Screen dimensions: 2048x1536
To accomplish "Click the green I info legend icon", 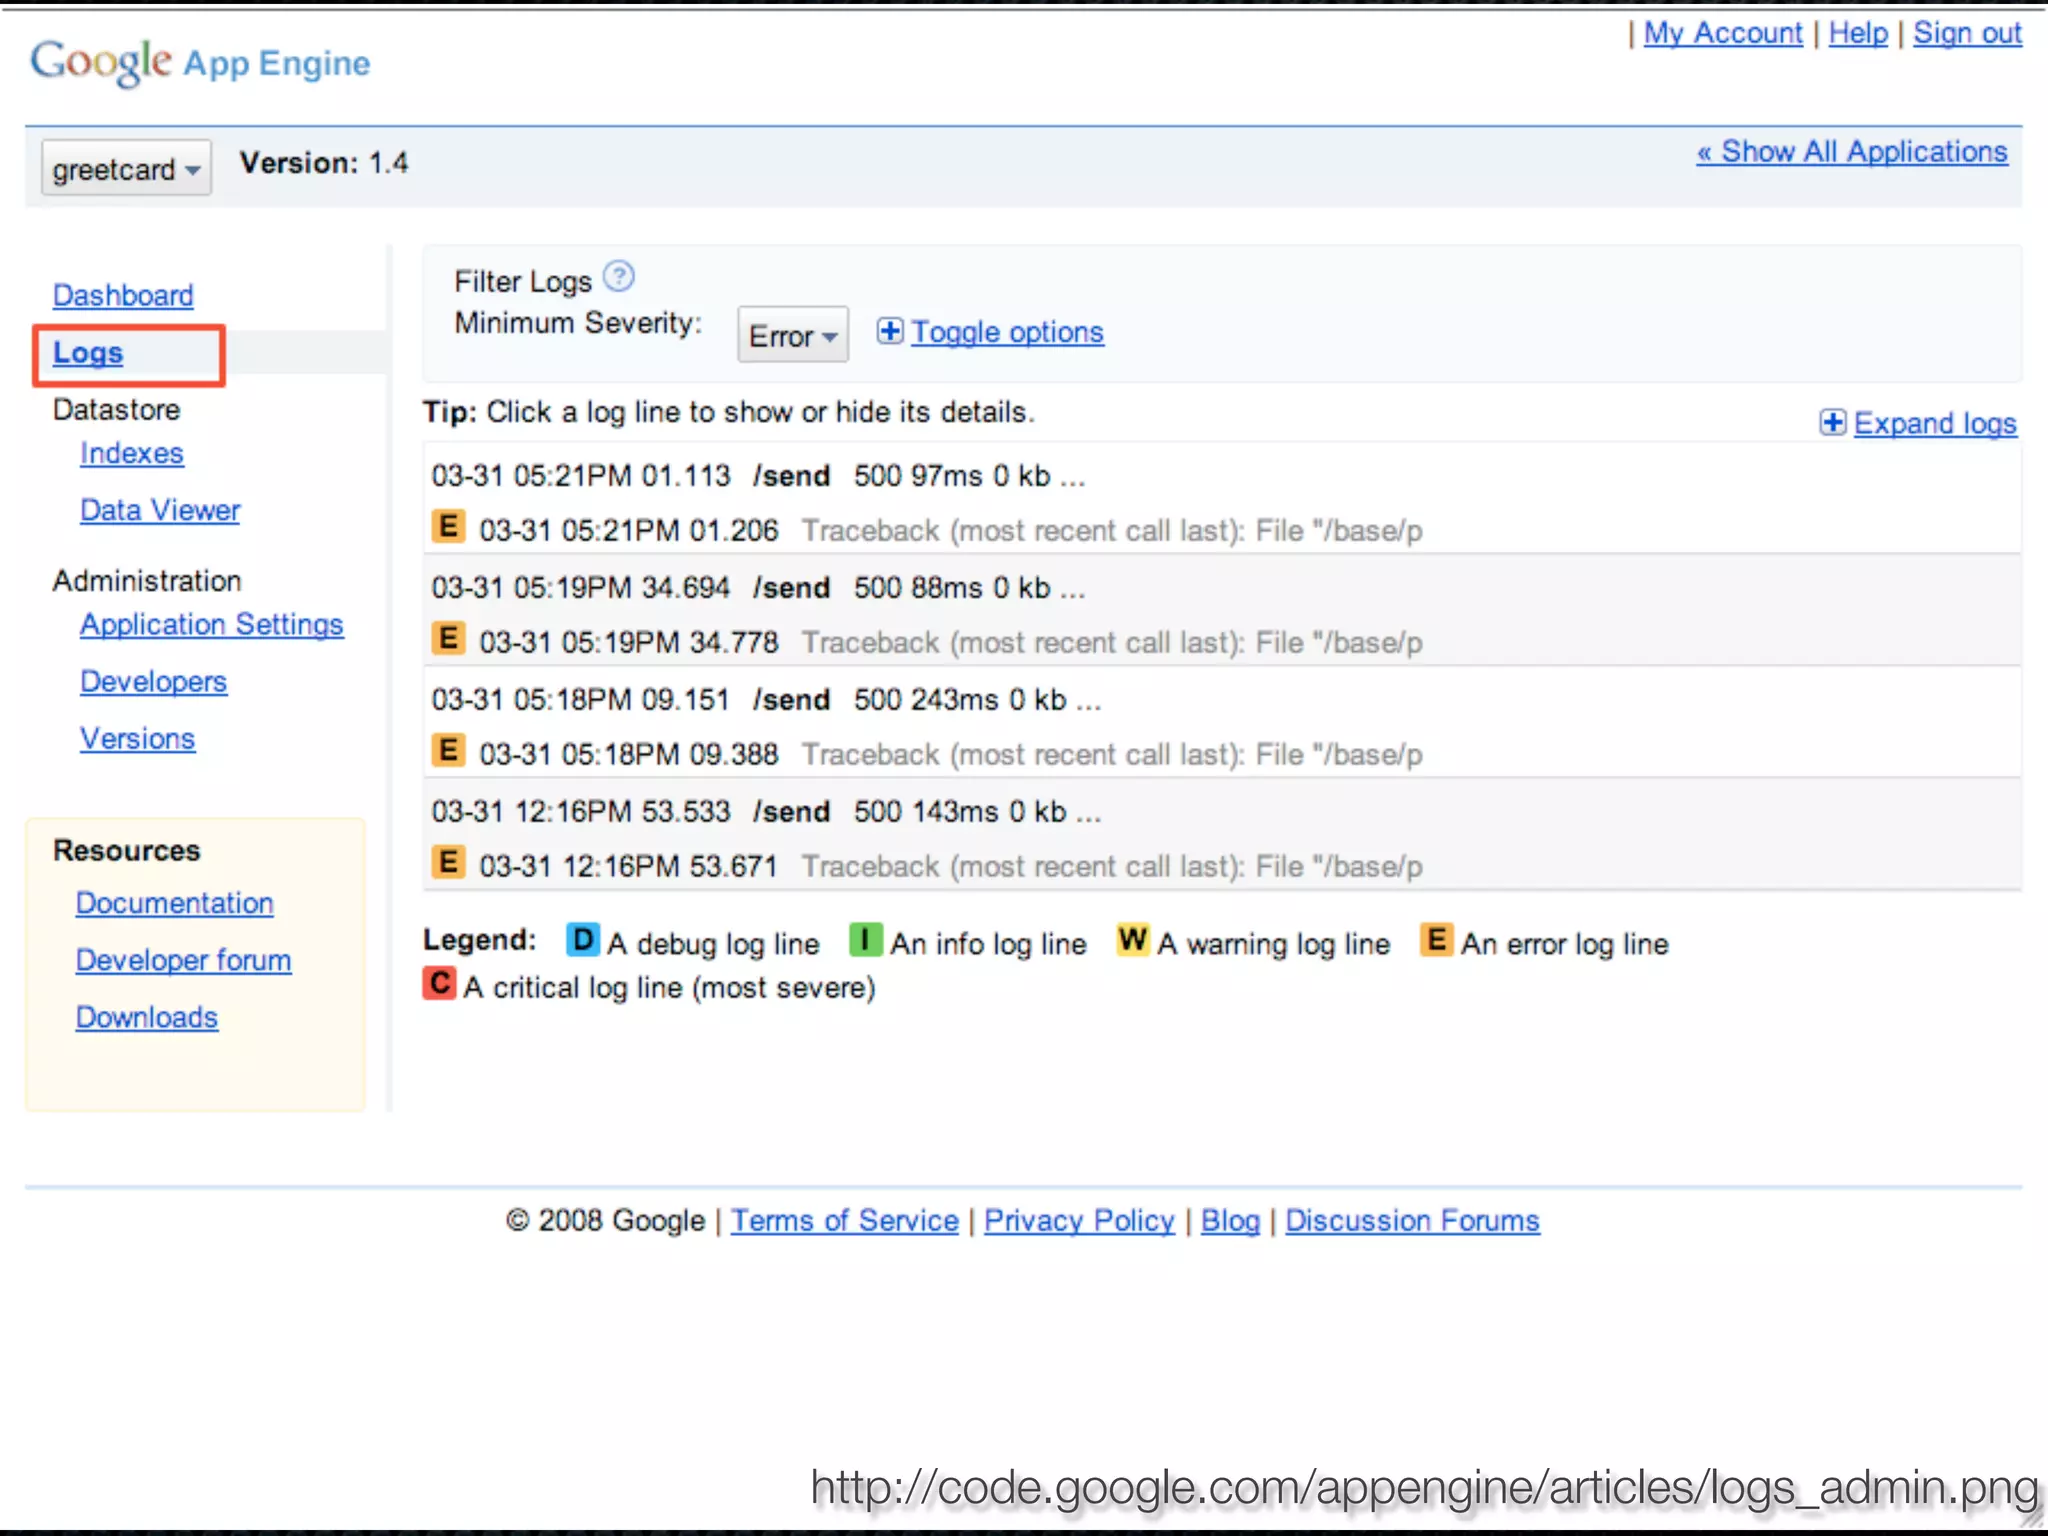I will (x=865, y=940).
